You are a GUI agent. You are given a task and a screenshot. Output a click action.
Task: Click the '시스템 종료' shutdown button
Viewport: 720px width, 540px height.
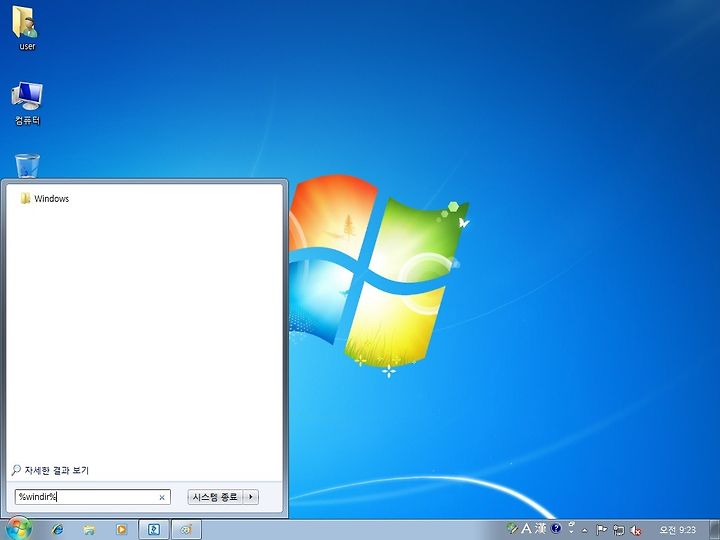214,497
